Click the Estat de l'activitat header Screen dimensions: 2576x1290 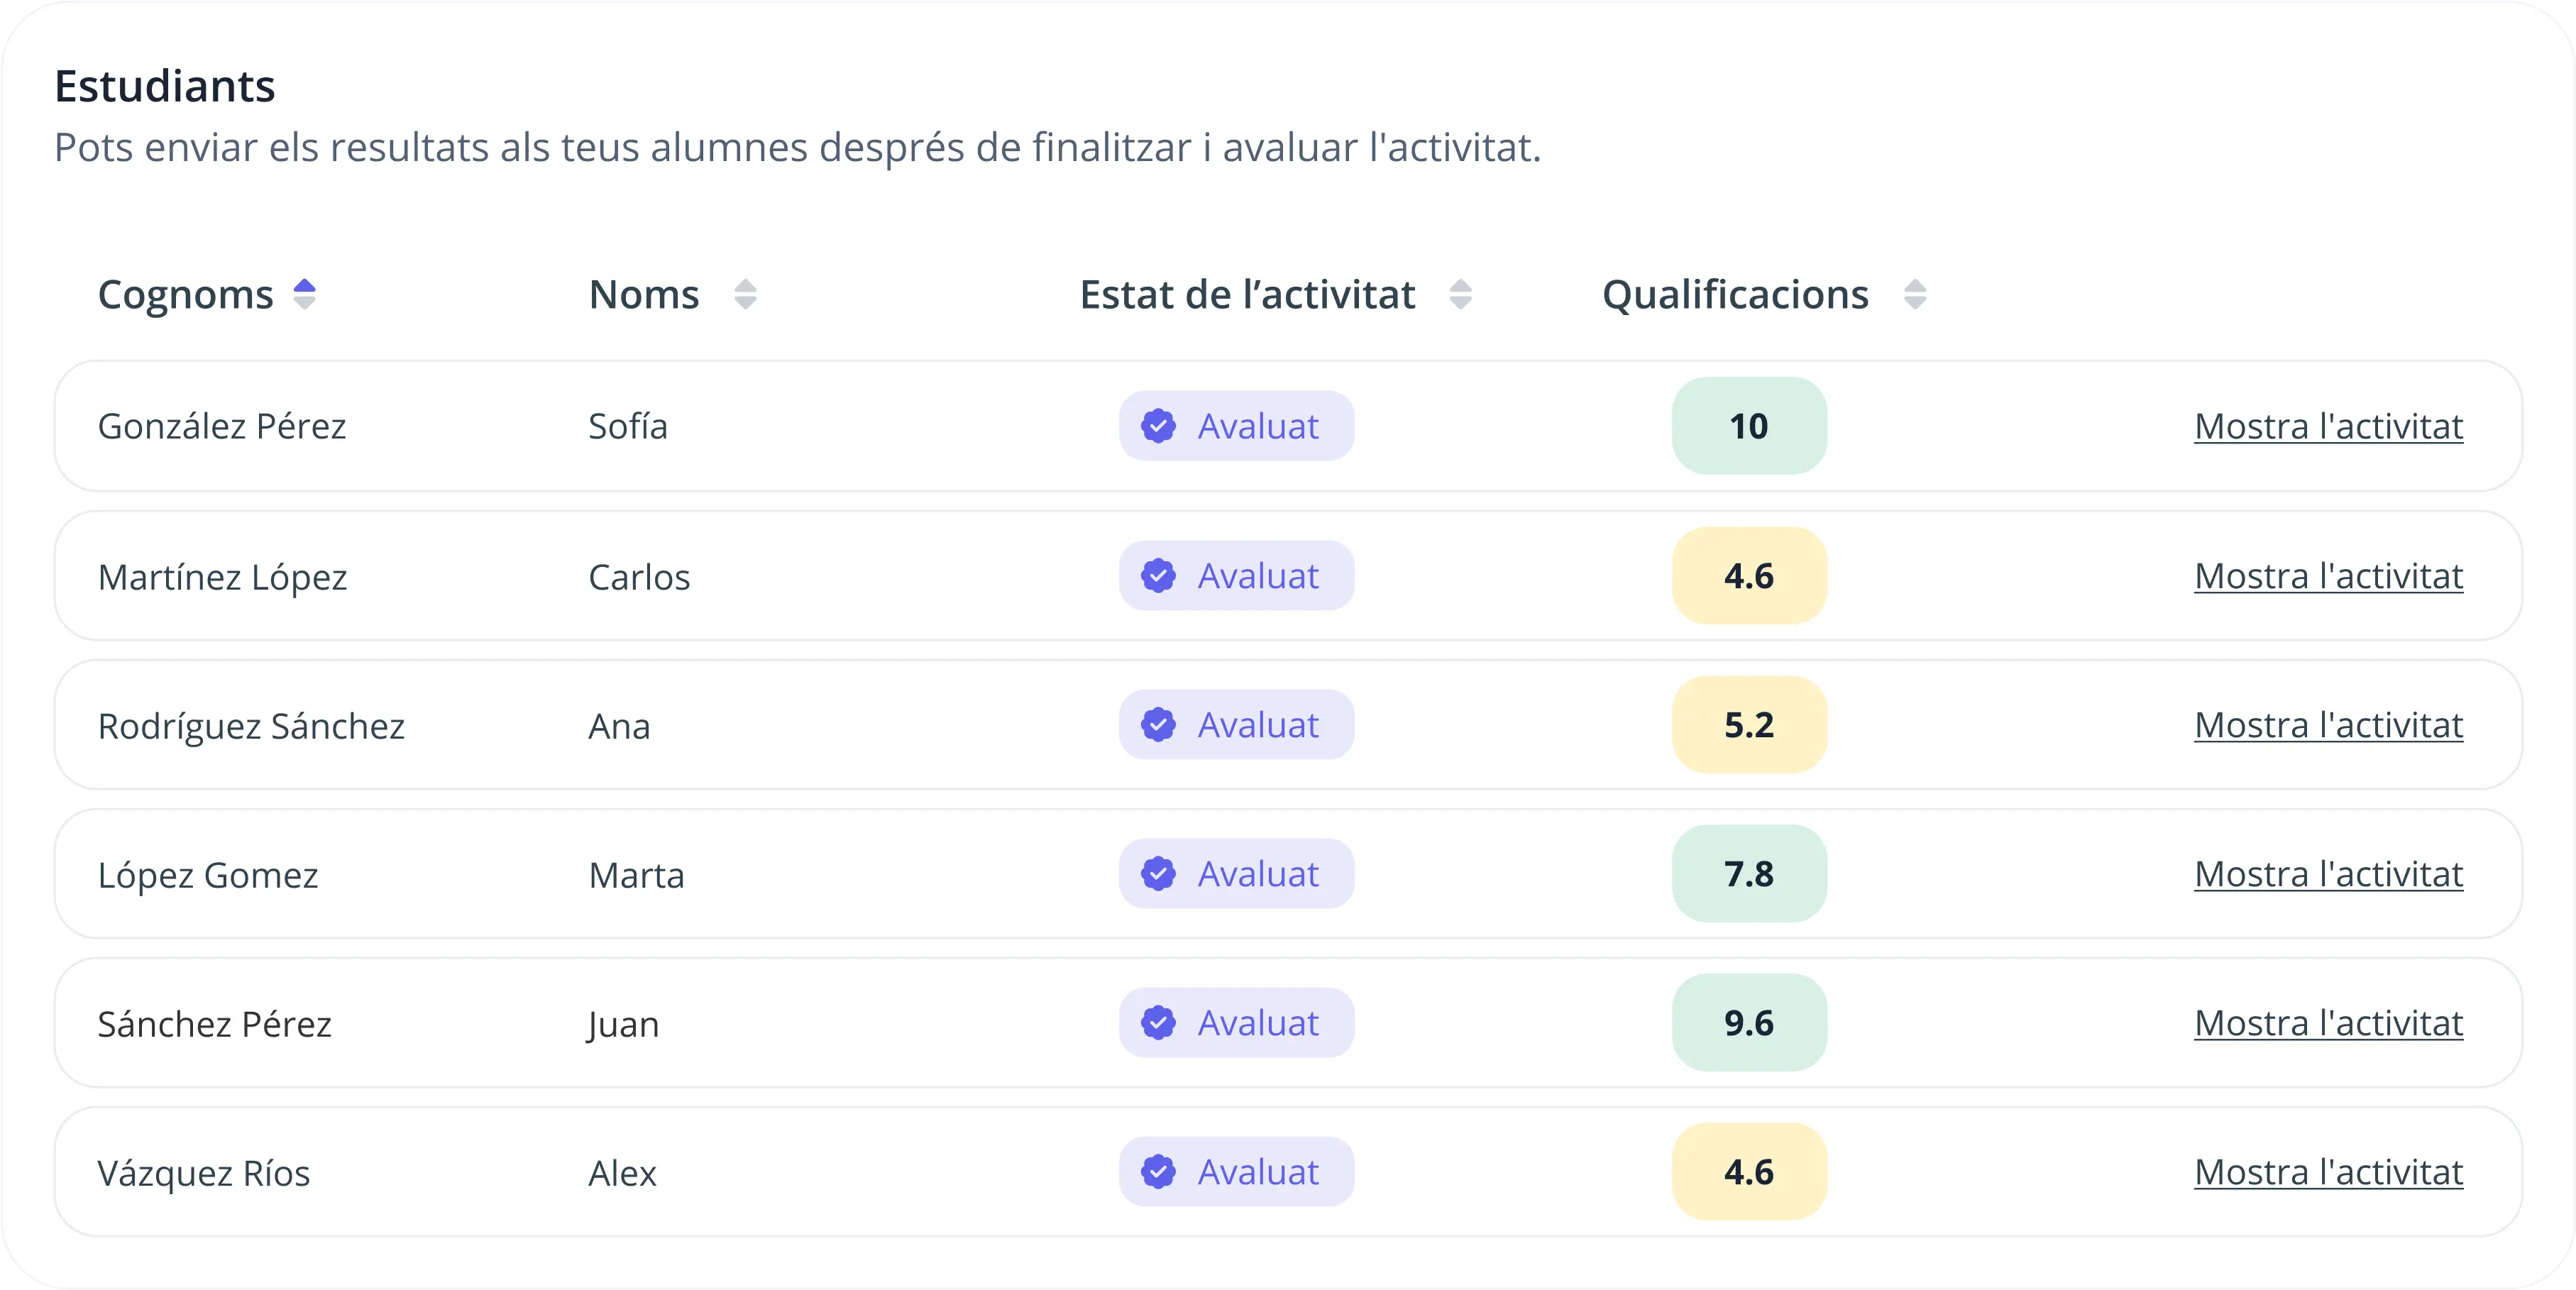click(1247, 295)
